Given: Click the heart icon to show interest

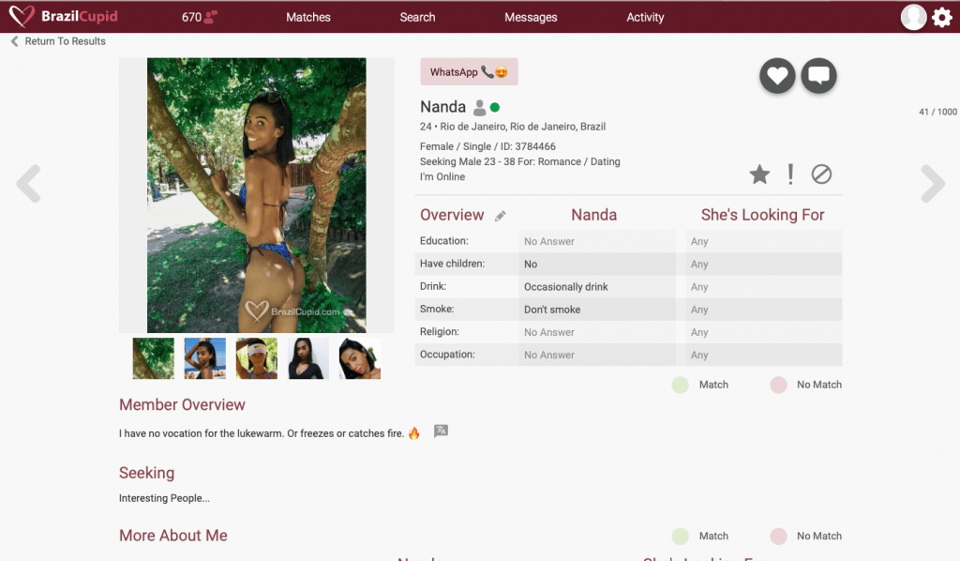Looking at the screenshot, I should click(777, 76).
